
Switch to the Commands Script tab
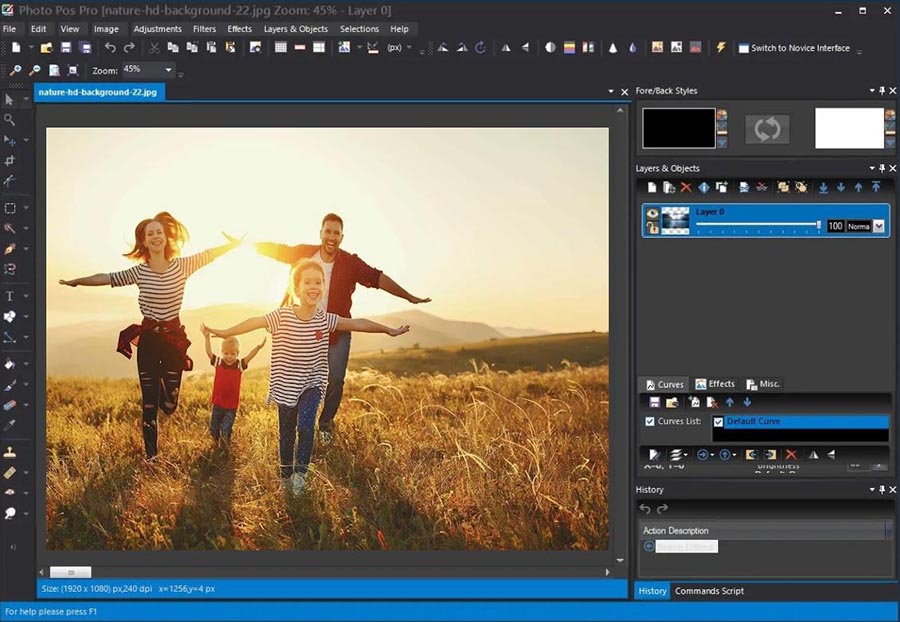click(709, 591)
